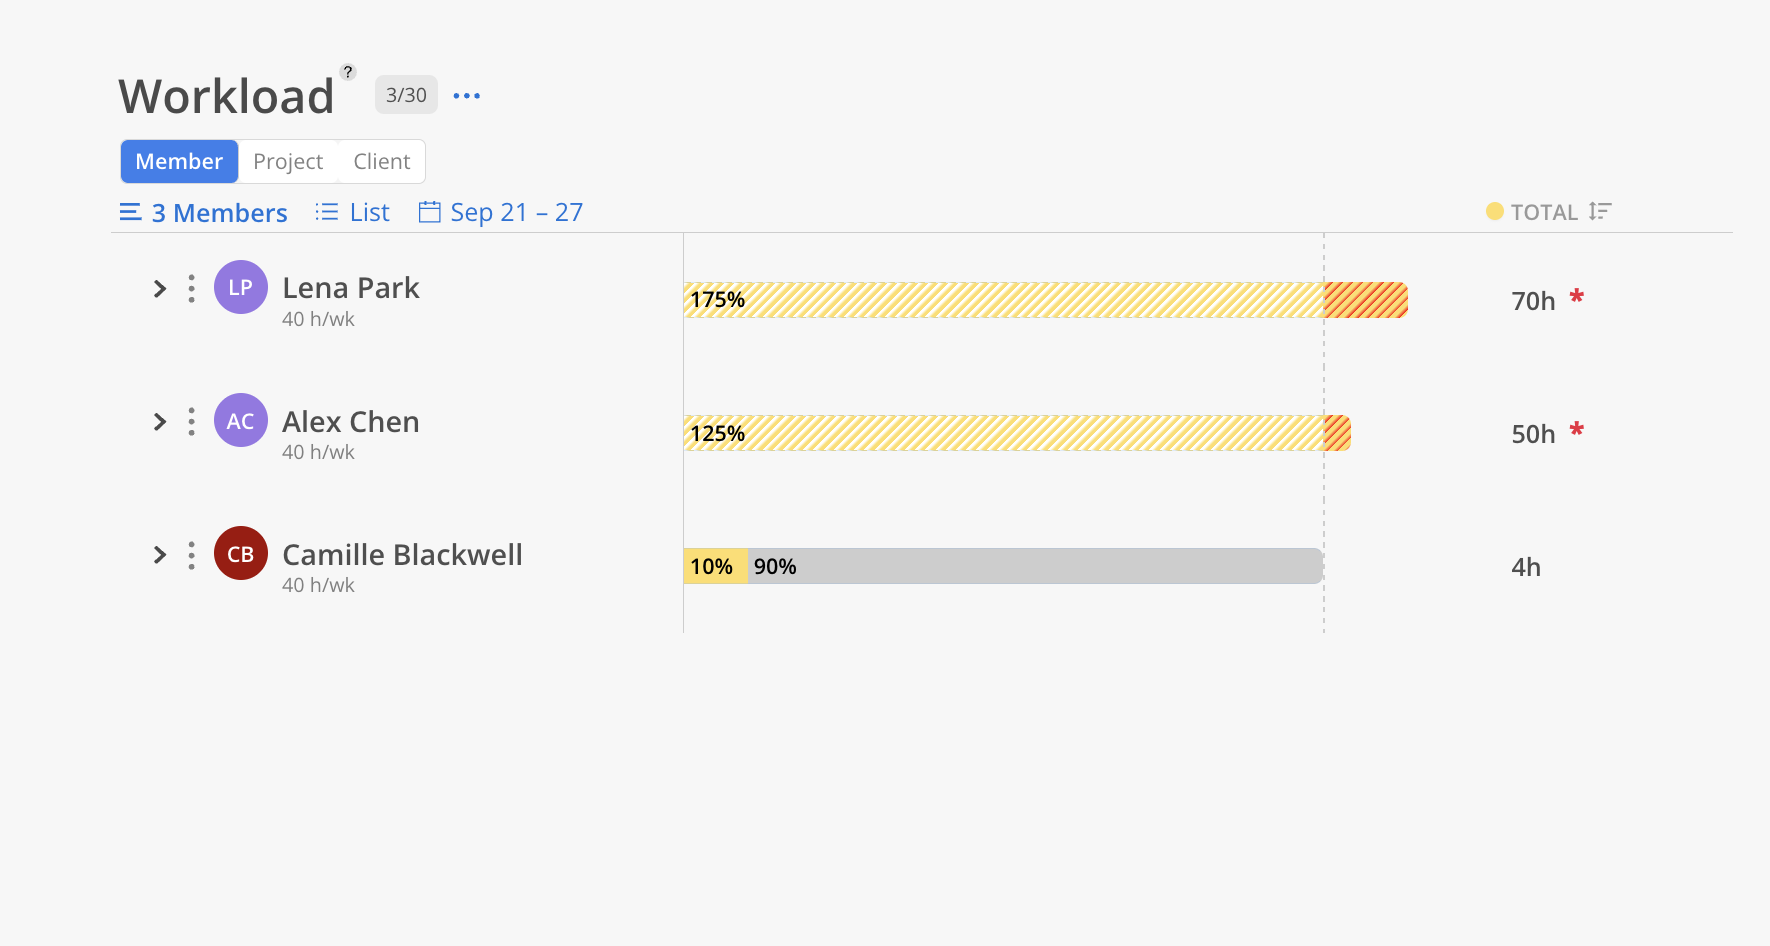The height and width of the screenshot is (946, 1770).
Task: Expand Lena Park's row
Action: pos(160,289)
